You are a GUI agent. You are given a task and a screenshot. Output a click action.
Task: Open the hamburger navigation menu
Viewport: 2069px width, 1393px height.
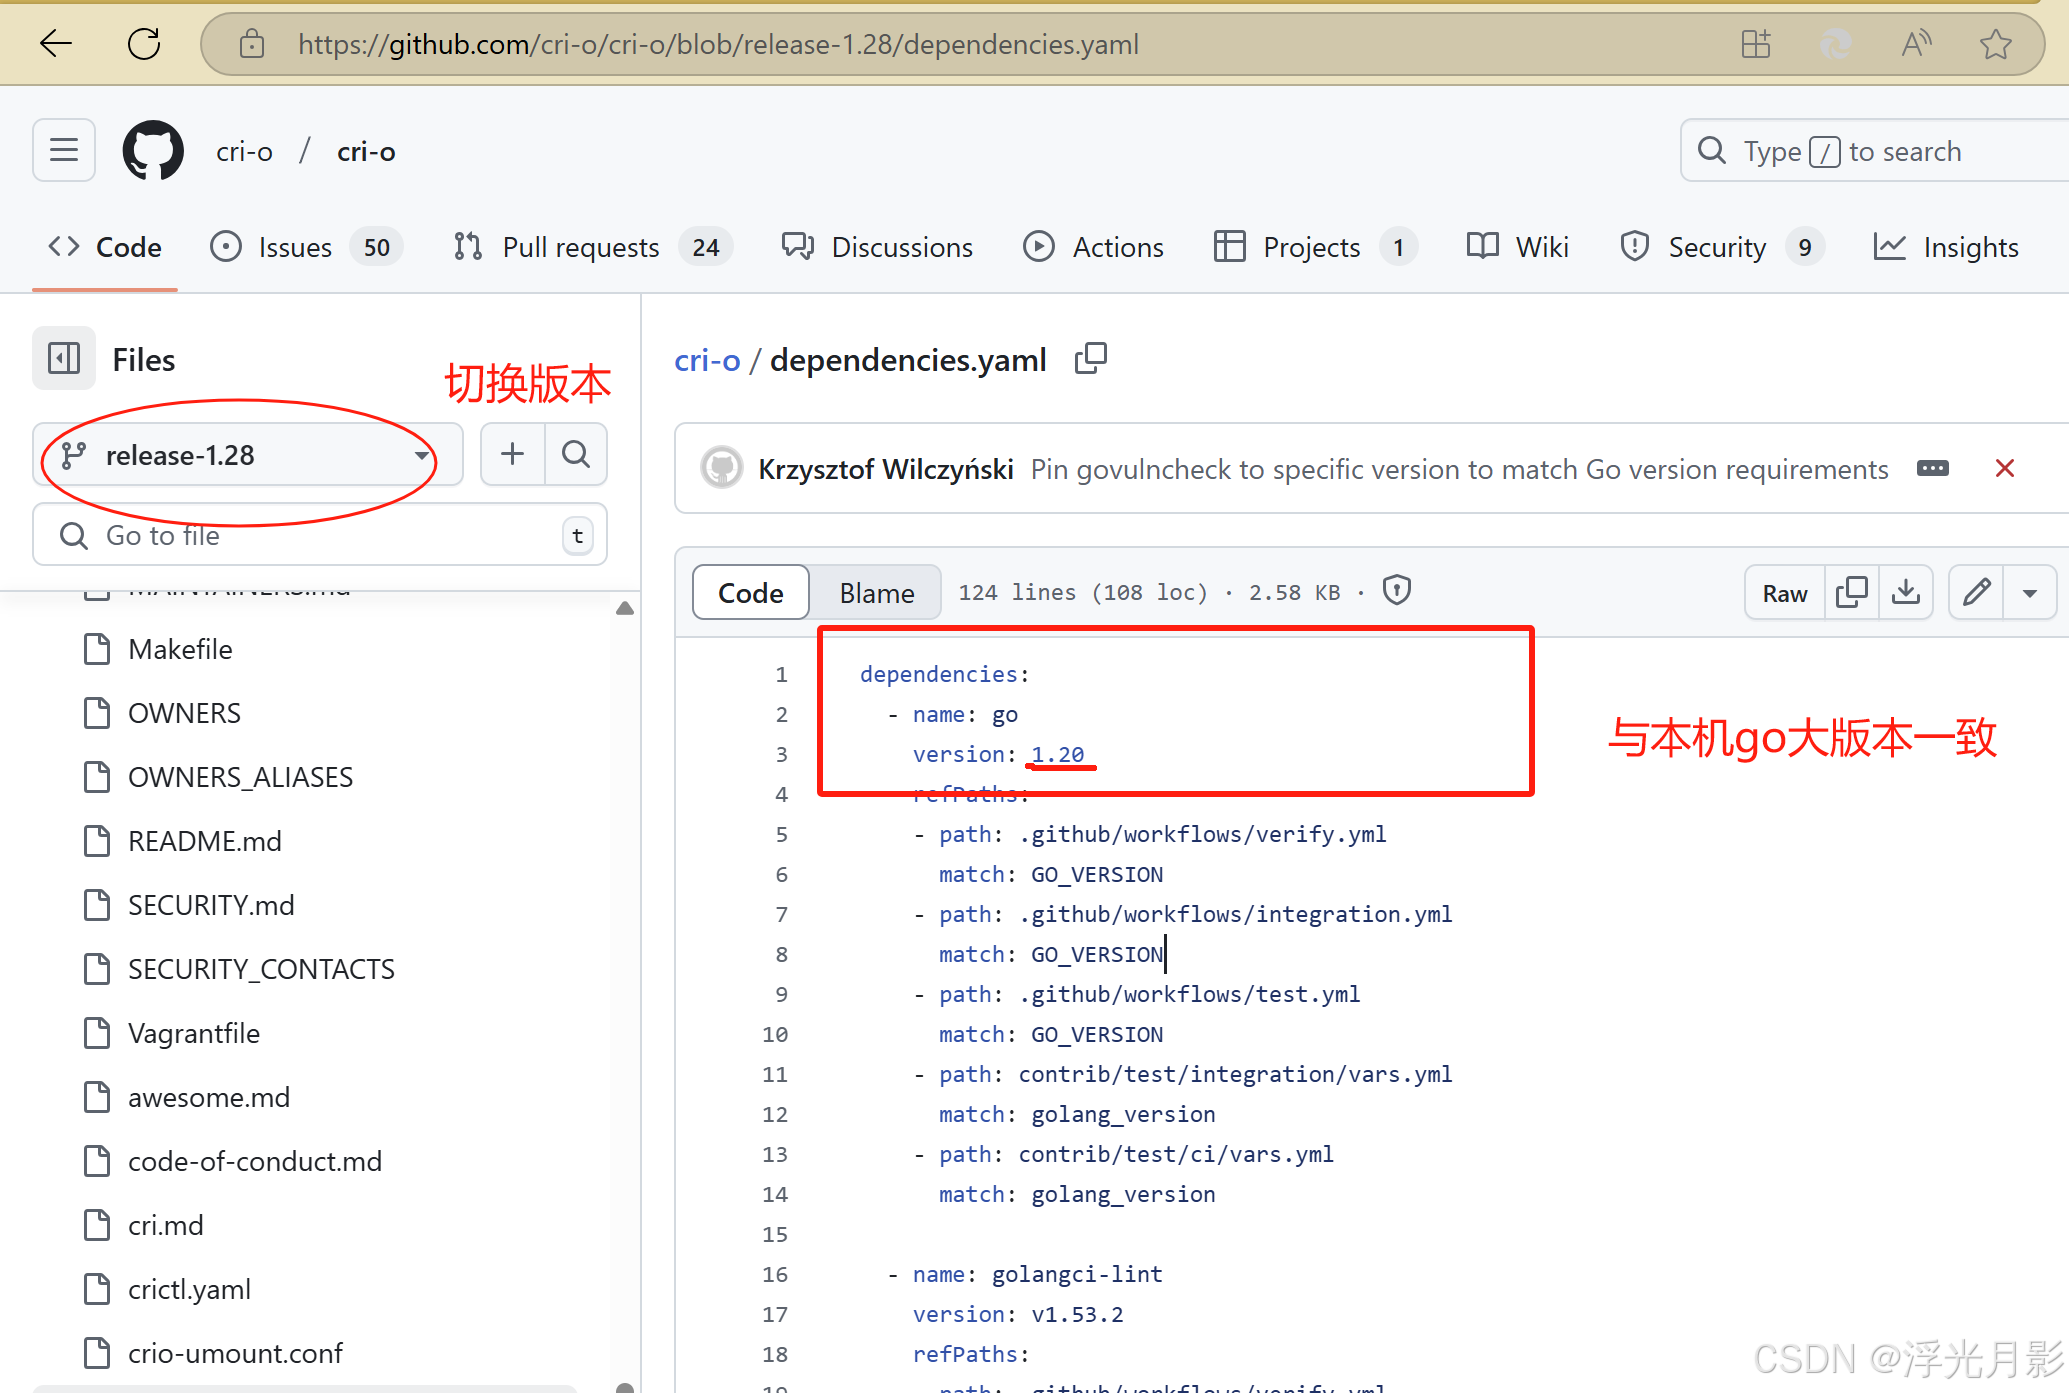click(64, 151)
